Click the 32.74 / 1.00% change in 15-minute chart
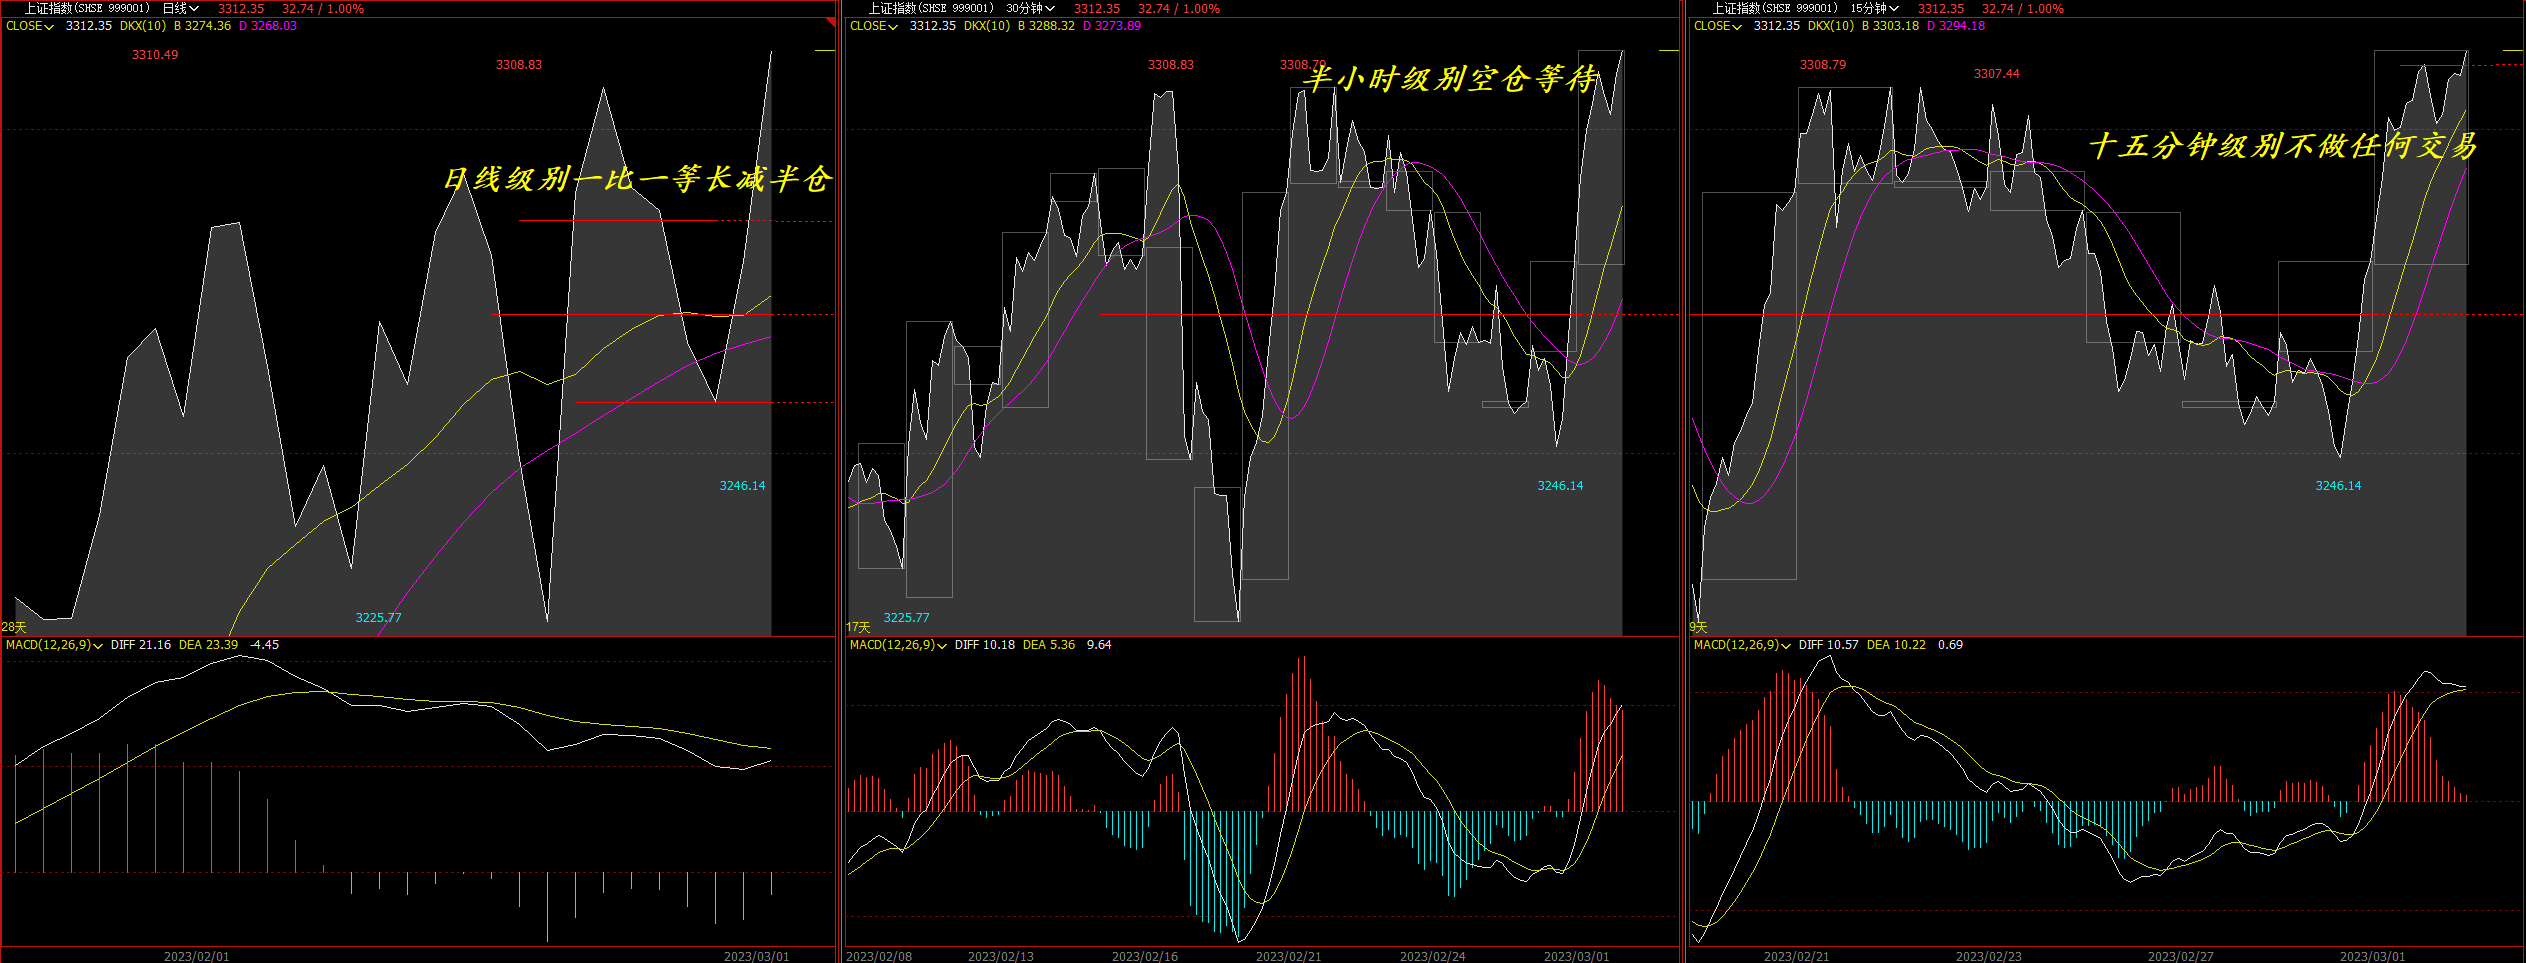This screenshot has height=963, width=2526. (2023, 8)
